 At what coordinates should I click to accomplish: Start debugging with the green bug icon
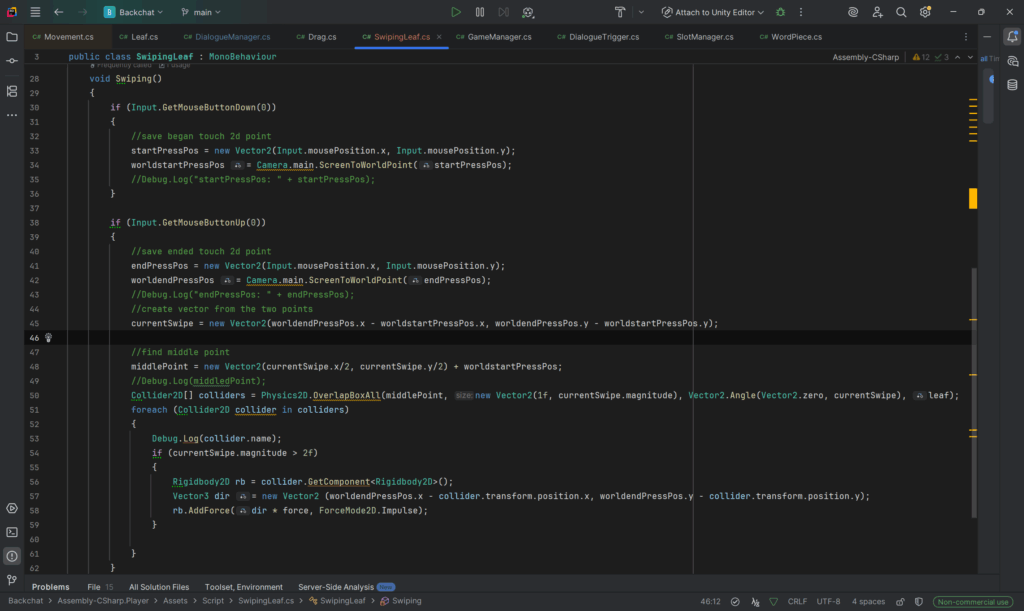pos(780,12)
